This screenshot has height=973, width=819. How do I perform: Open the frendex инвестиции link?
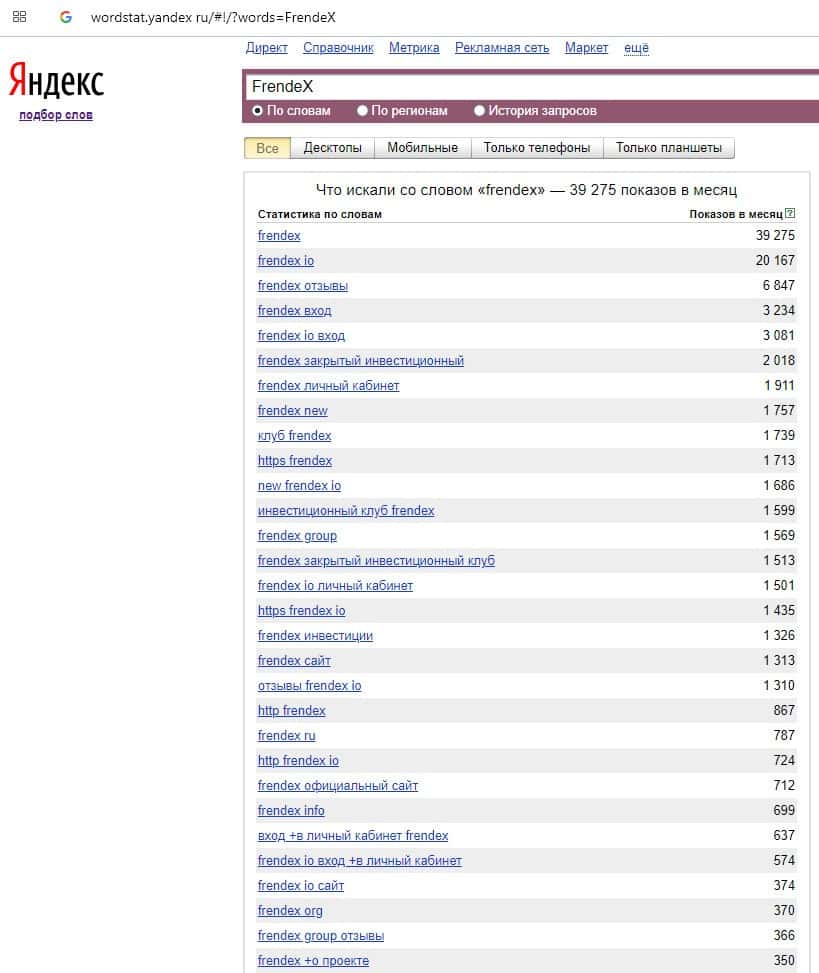[316, 635]
